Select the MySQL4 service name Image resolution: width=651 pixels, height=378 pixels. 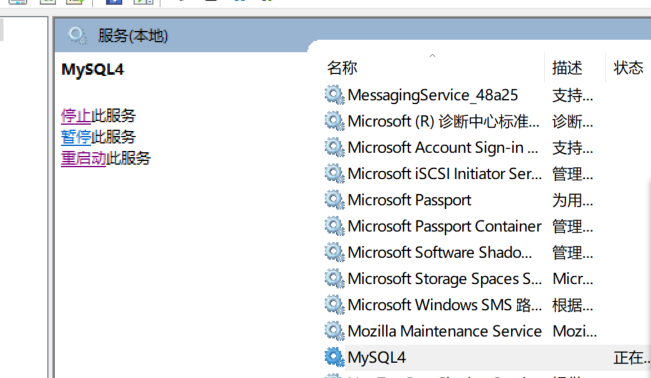point(377,358)
